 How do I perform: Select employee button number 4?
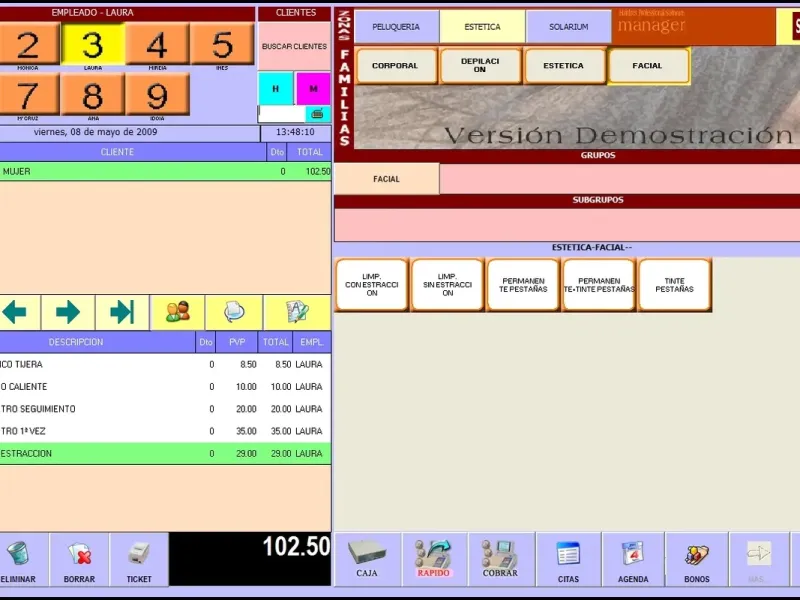tap(157, 44)
